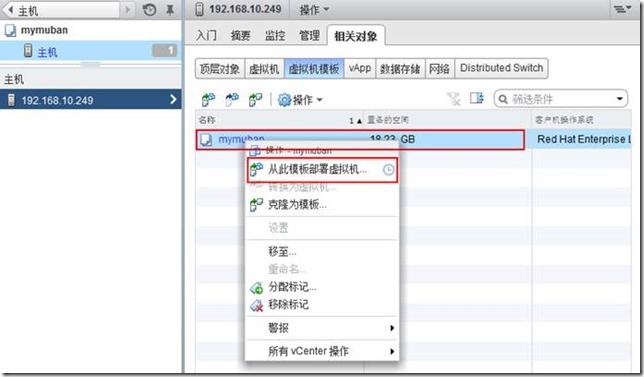
Task: Switch to the 摘要 tab
Action: [240, 35]
